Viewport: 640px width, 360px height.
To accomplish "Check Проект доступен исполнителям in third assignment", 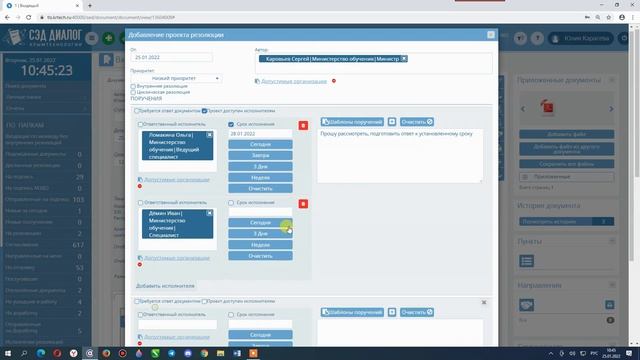I will click(x=204, y=301).
